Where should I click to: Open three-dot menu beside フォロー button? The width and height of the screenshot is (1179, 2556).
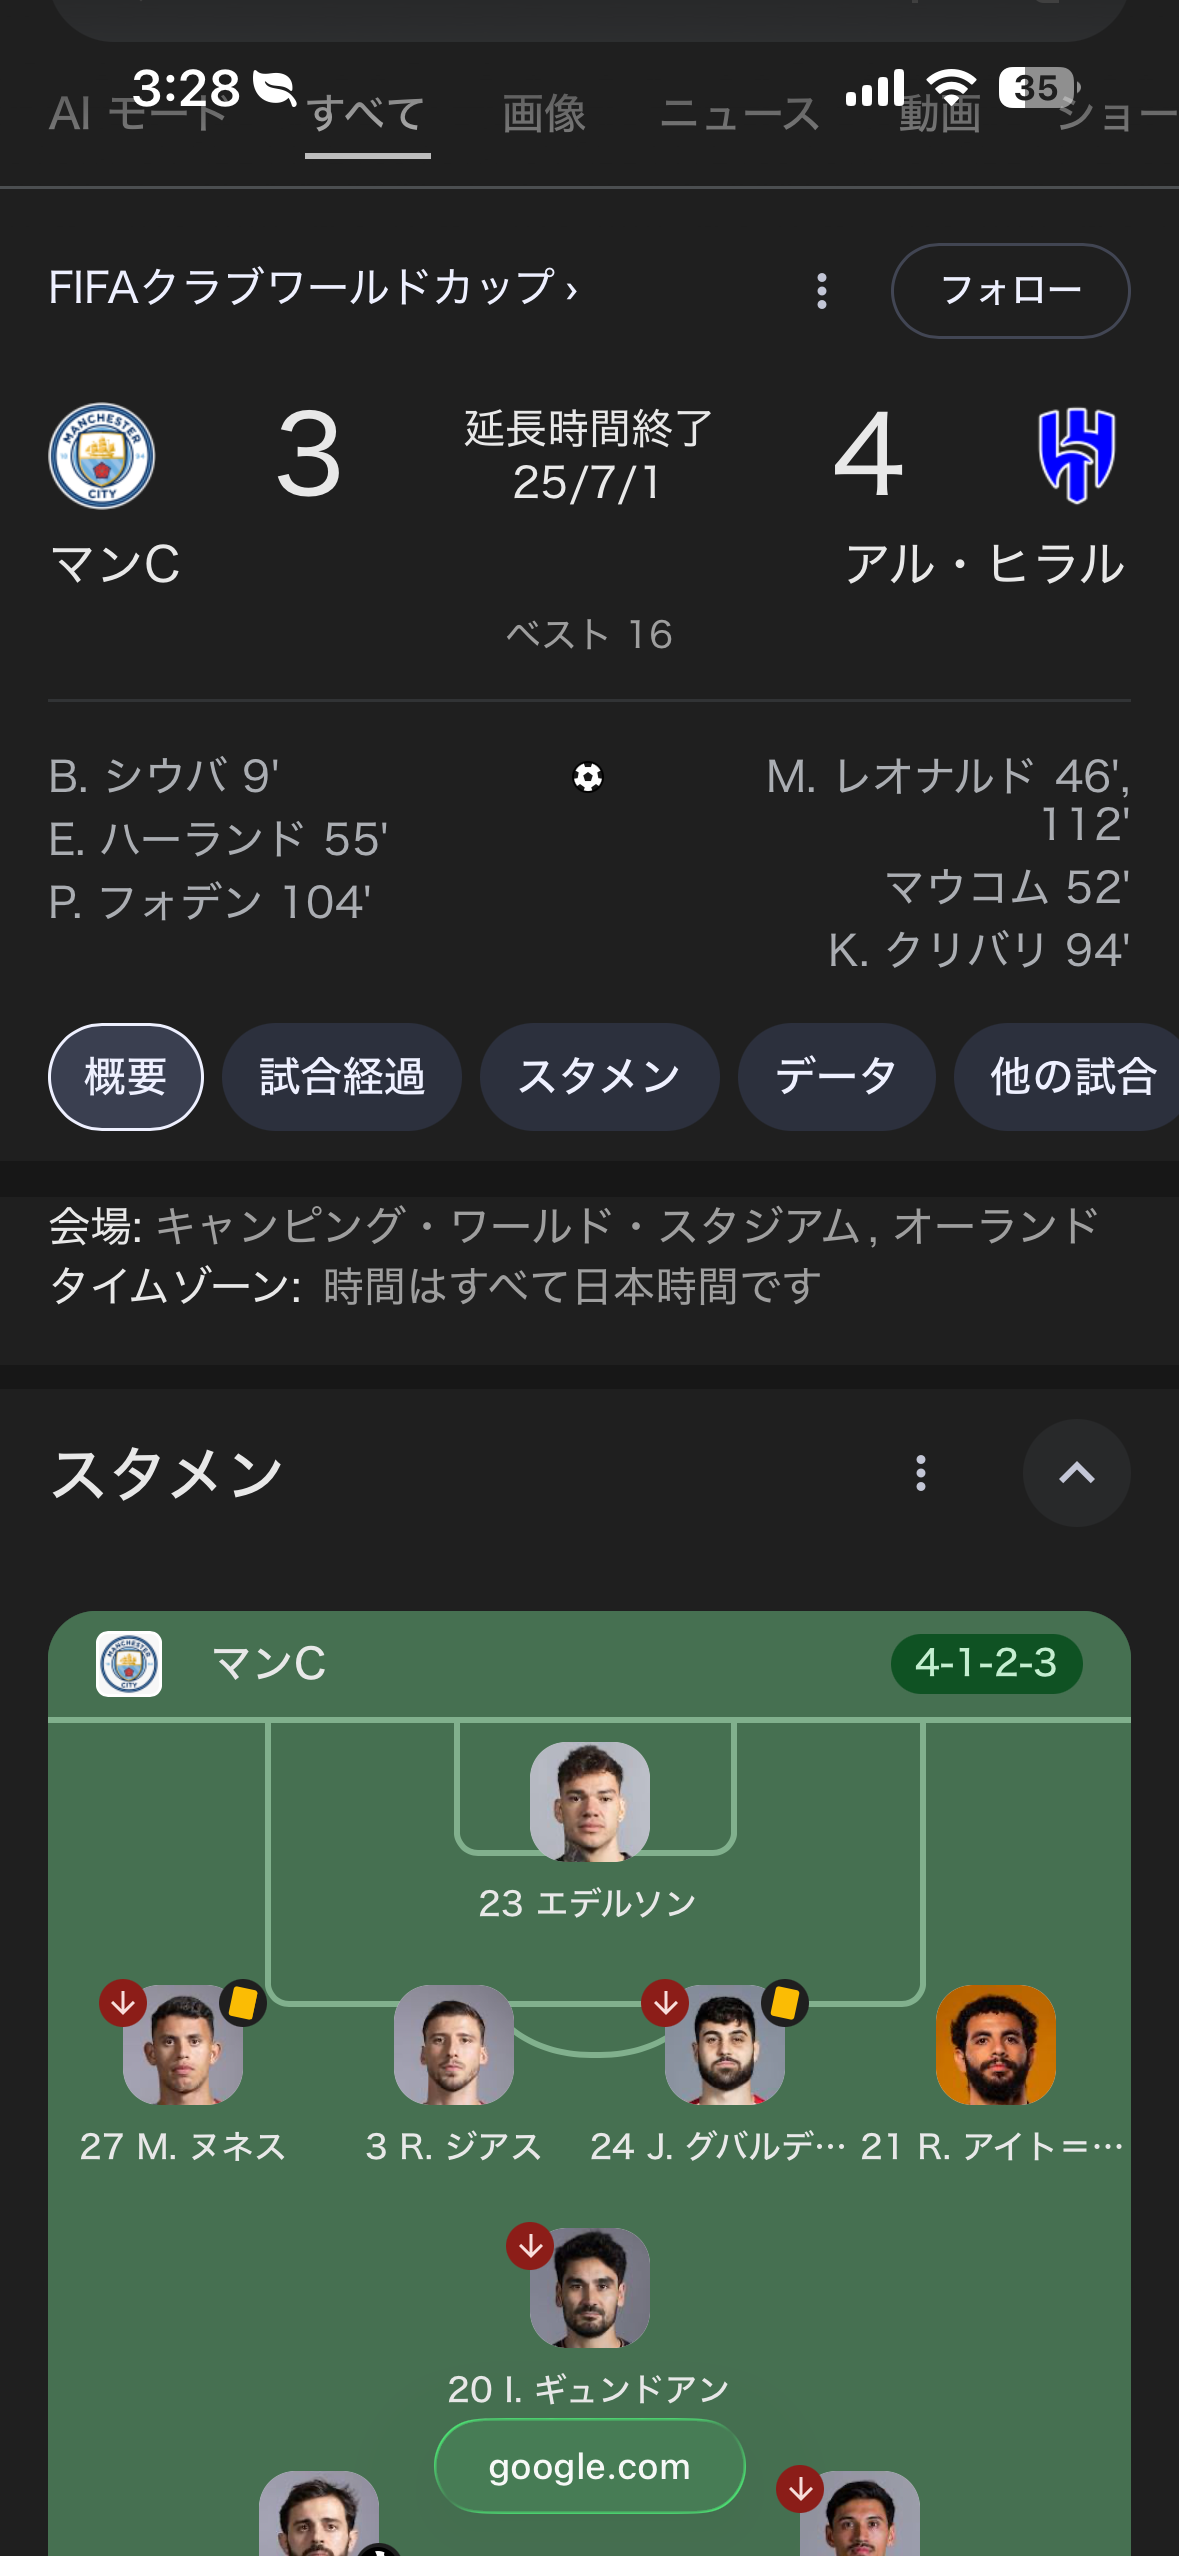point(822,291)
